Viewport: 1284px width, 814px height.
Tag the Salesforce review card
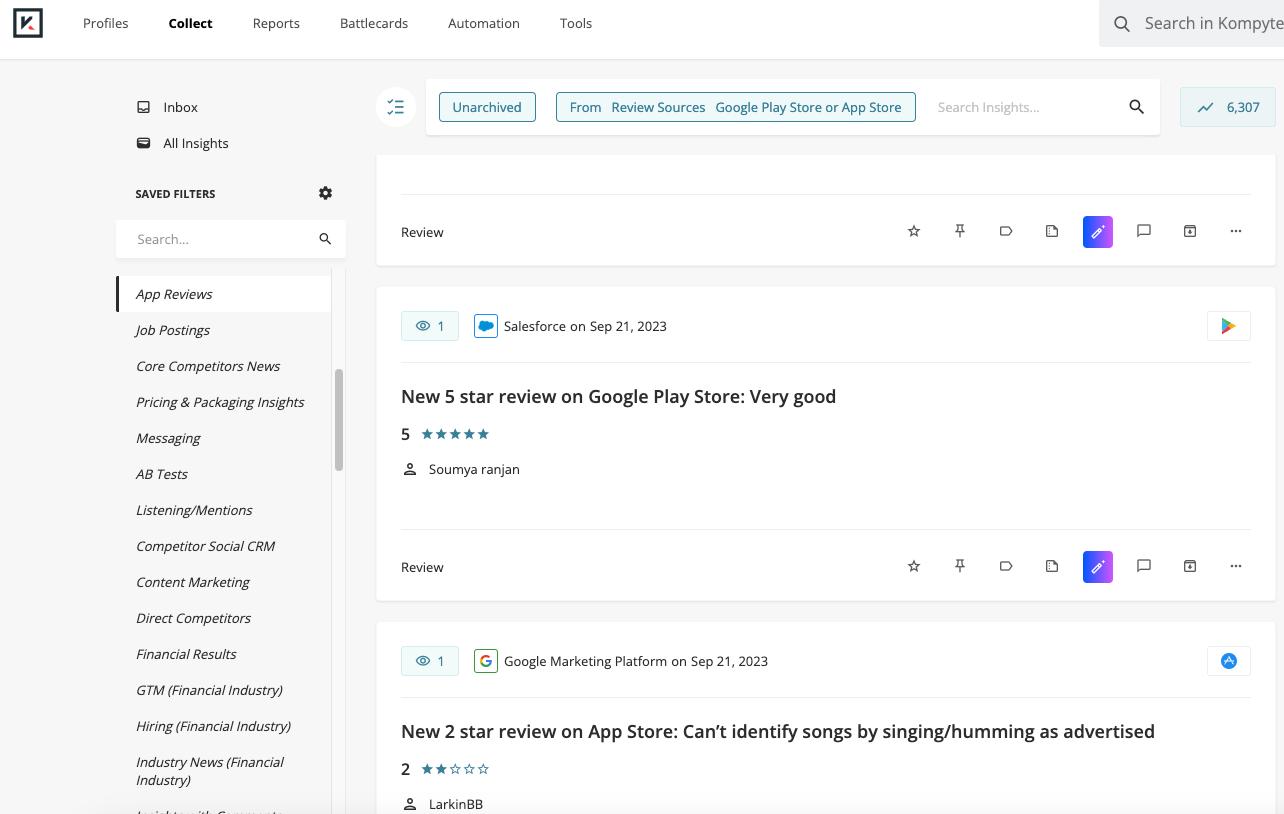[x=1006, y=566]
